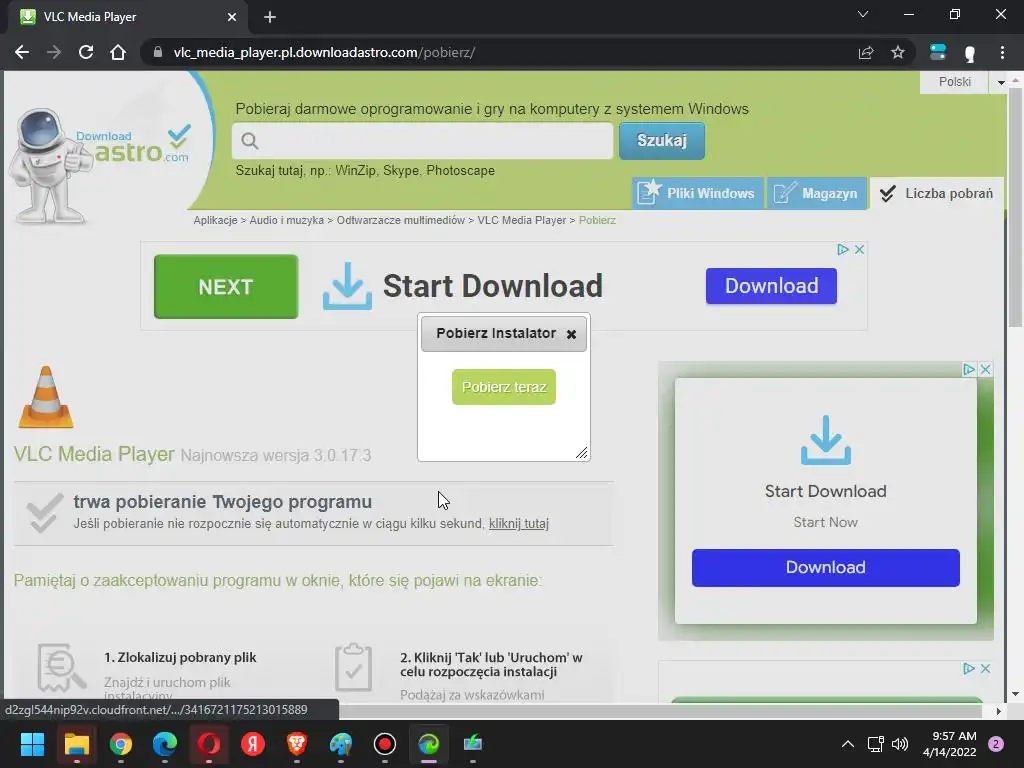Launch Chrome from the taskbar
This screenshot has height=768, width=1024.
pos(120,744)
